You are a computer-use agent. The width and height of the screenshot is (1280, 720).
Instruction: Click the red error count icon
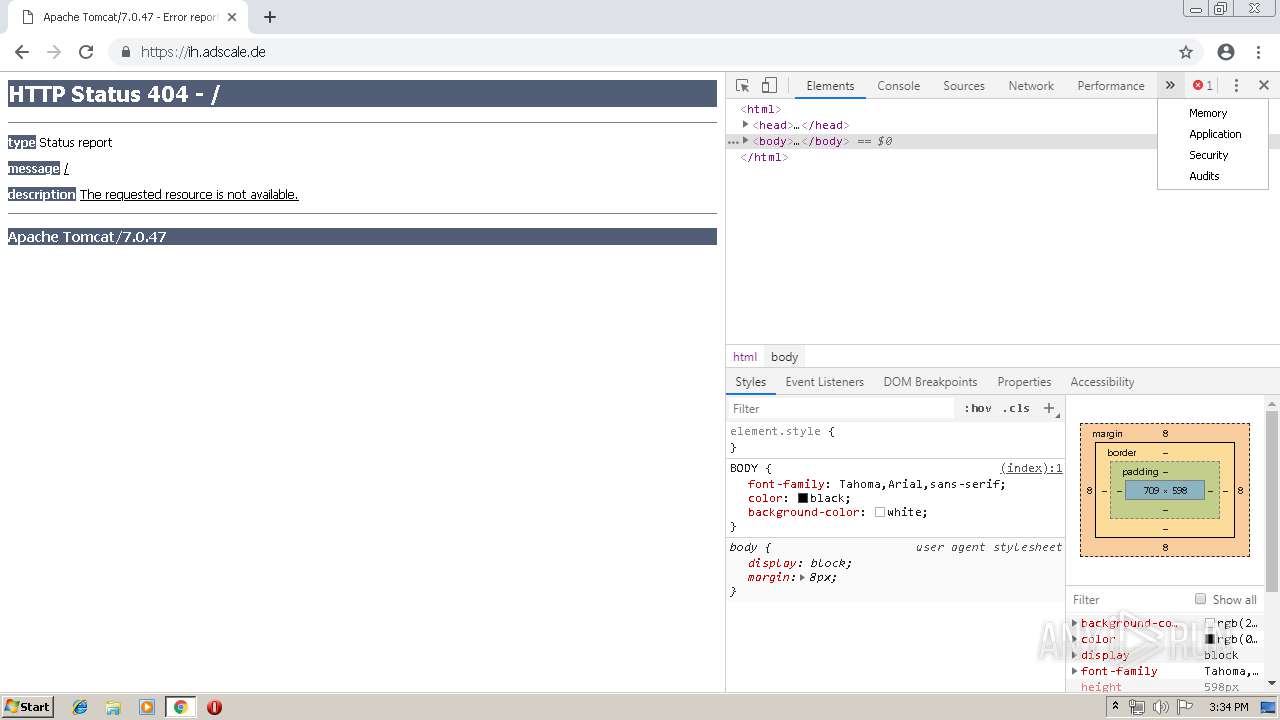[1198, 86]
